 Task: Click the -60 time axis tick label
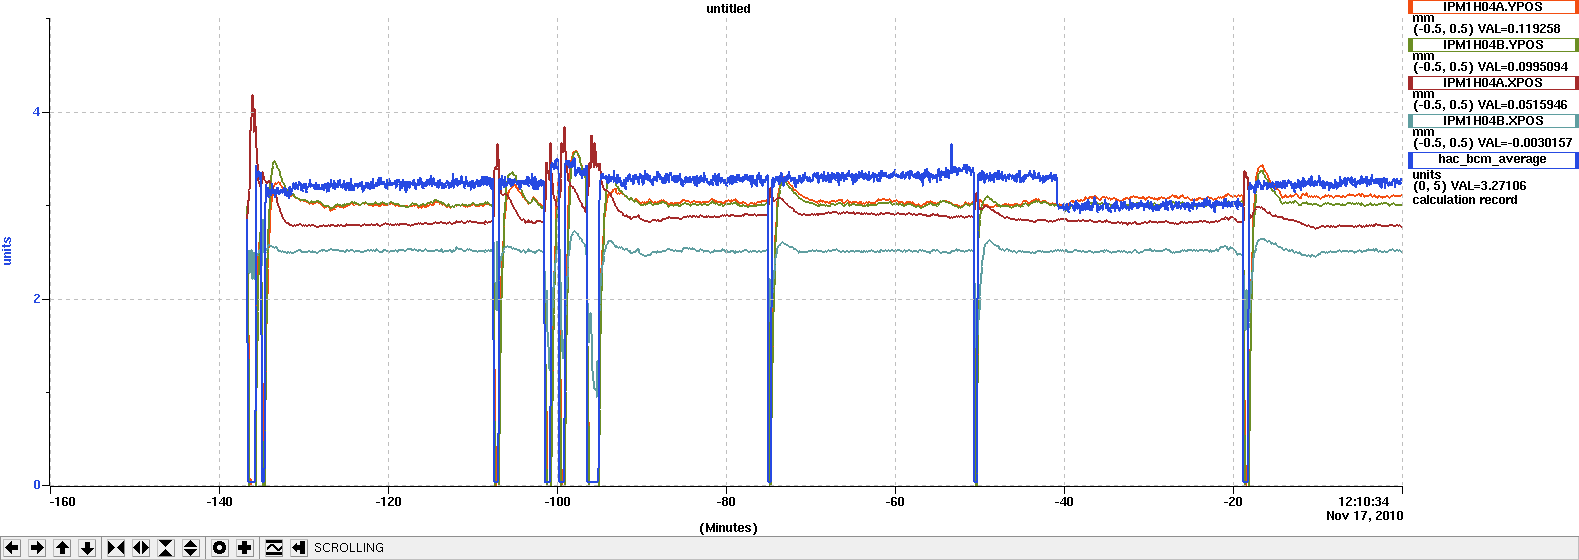click(895, 502)
